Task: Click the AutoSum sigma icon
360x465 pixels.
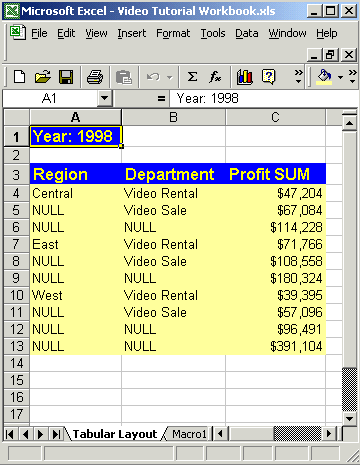Action: coord(192,77)
